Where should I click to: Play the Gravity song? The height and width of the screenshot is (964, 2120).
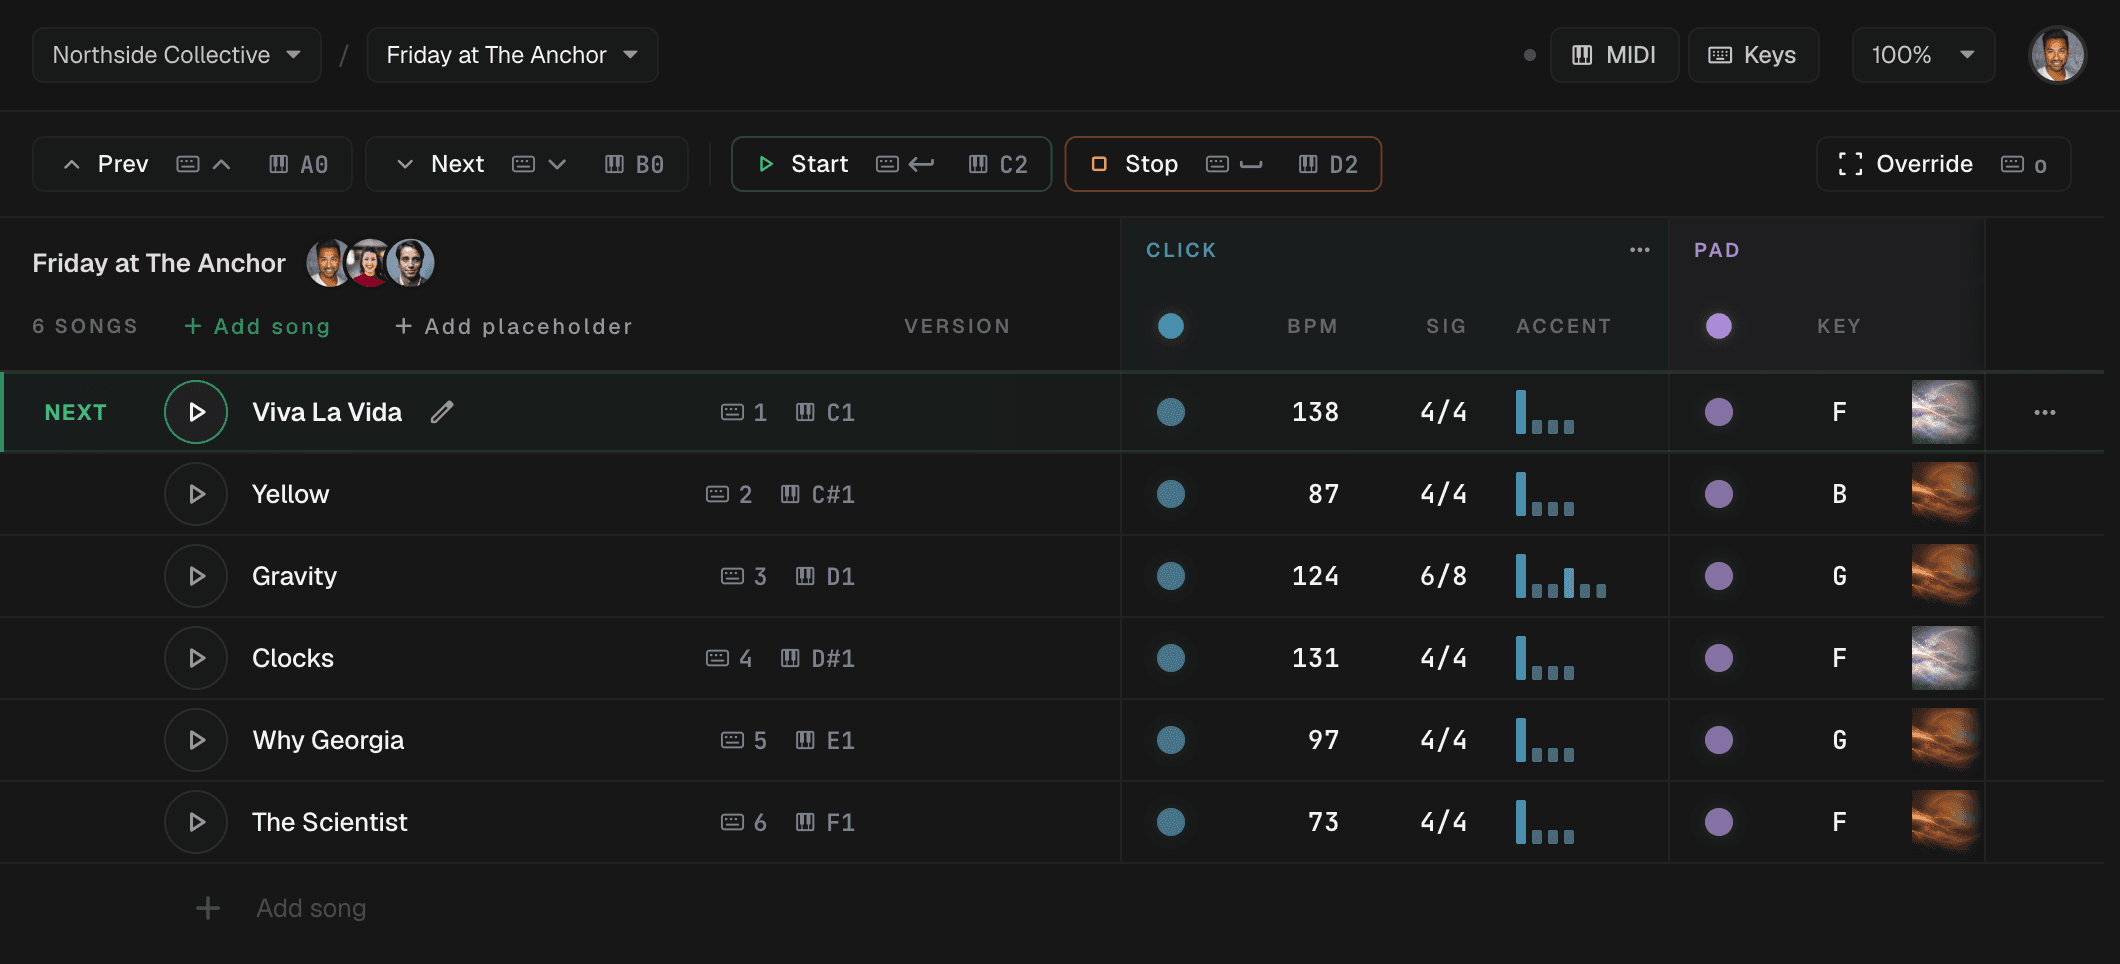point(196,576)
